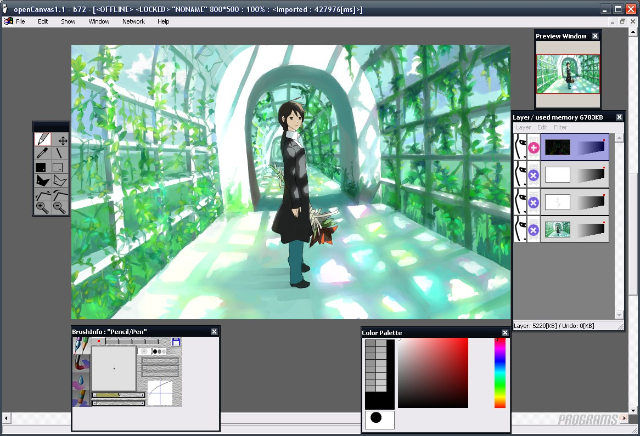Open the Edit dropdown in Layer panel

click(542, 128)
